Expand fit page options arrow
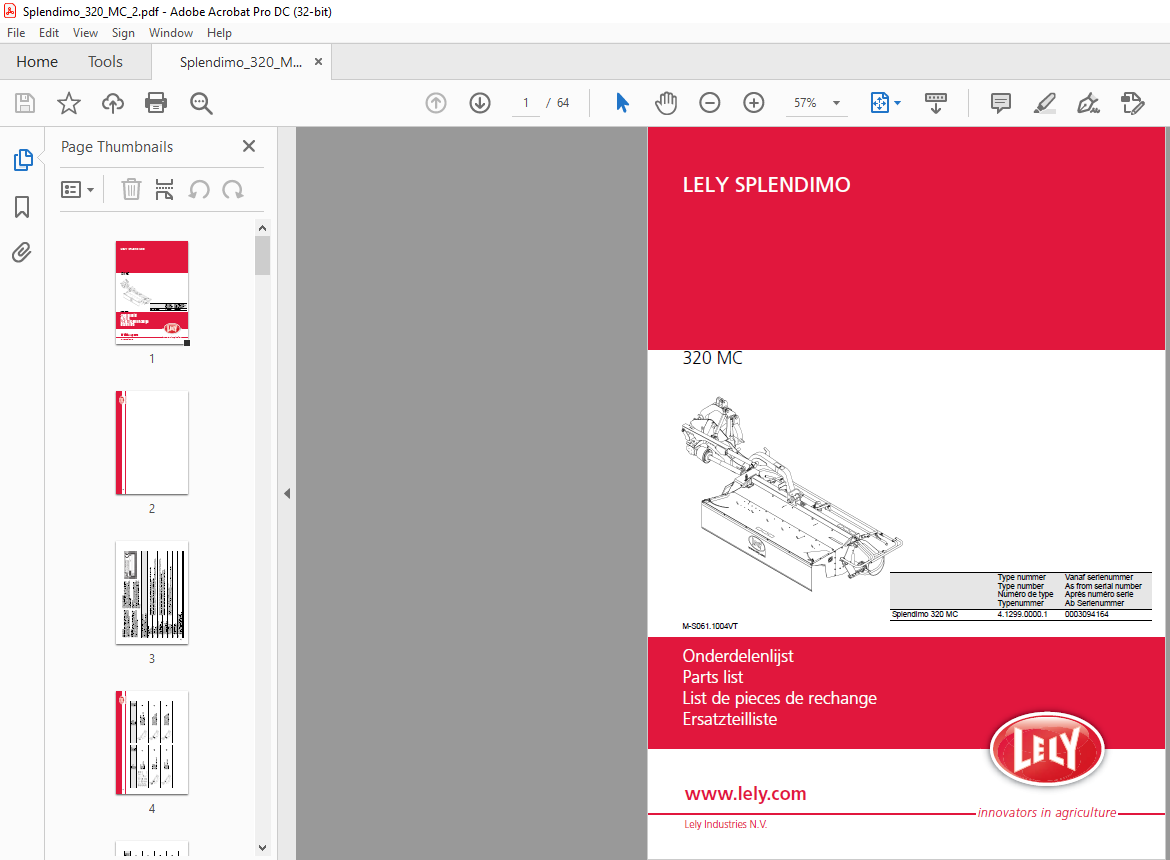 [x=897, y=103]
